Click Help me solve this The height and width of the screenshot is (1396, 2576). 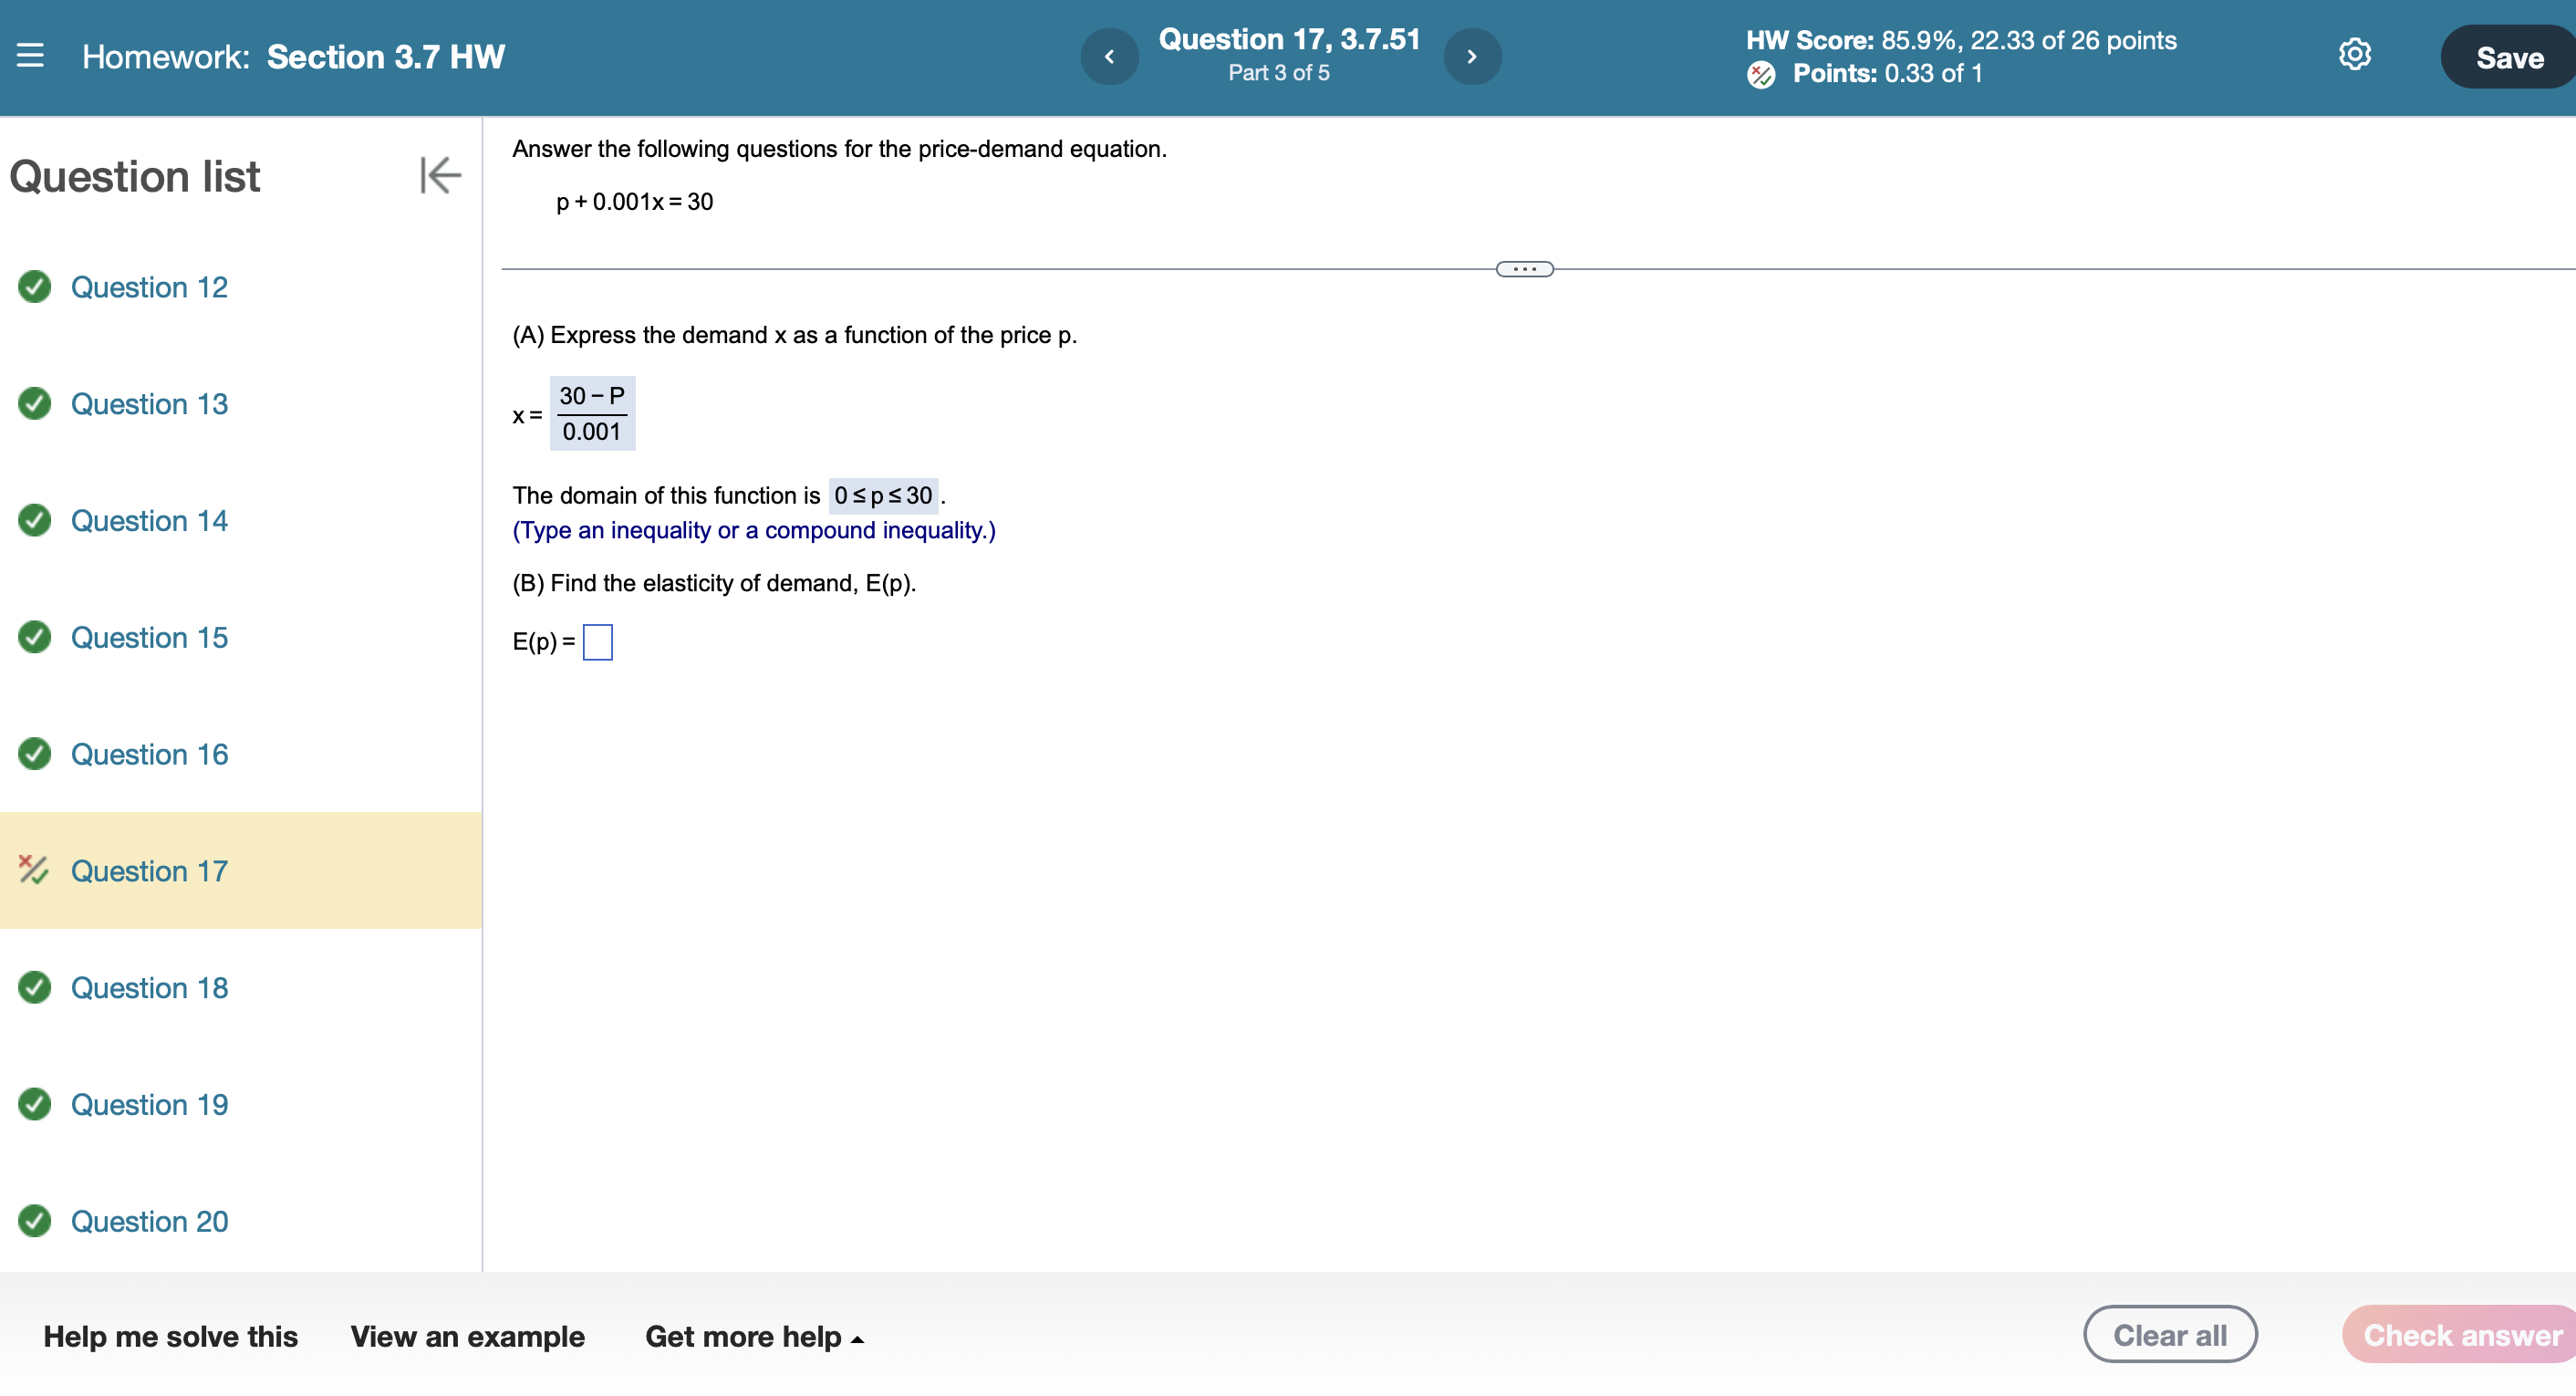(170, 1336)
